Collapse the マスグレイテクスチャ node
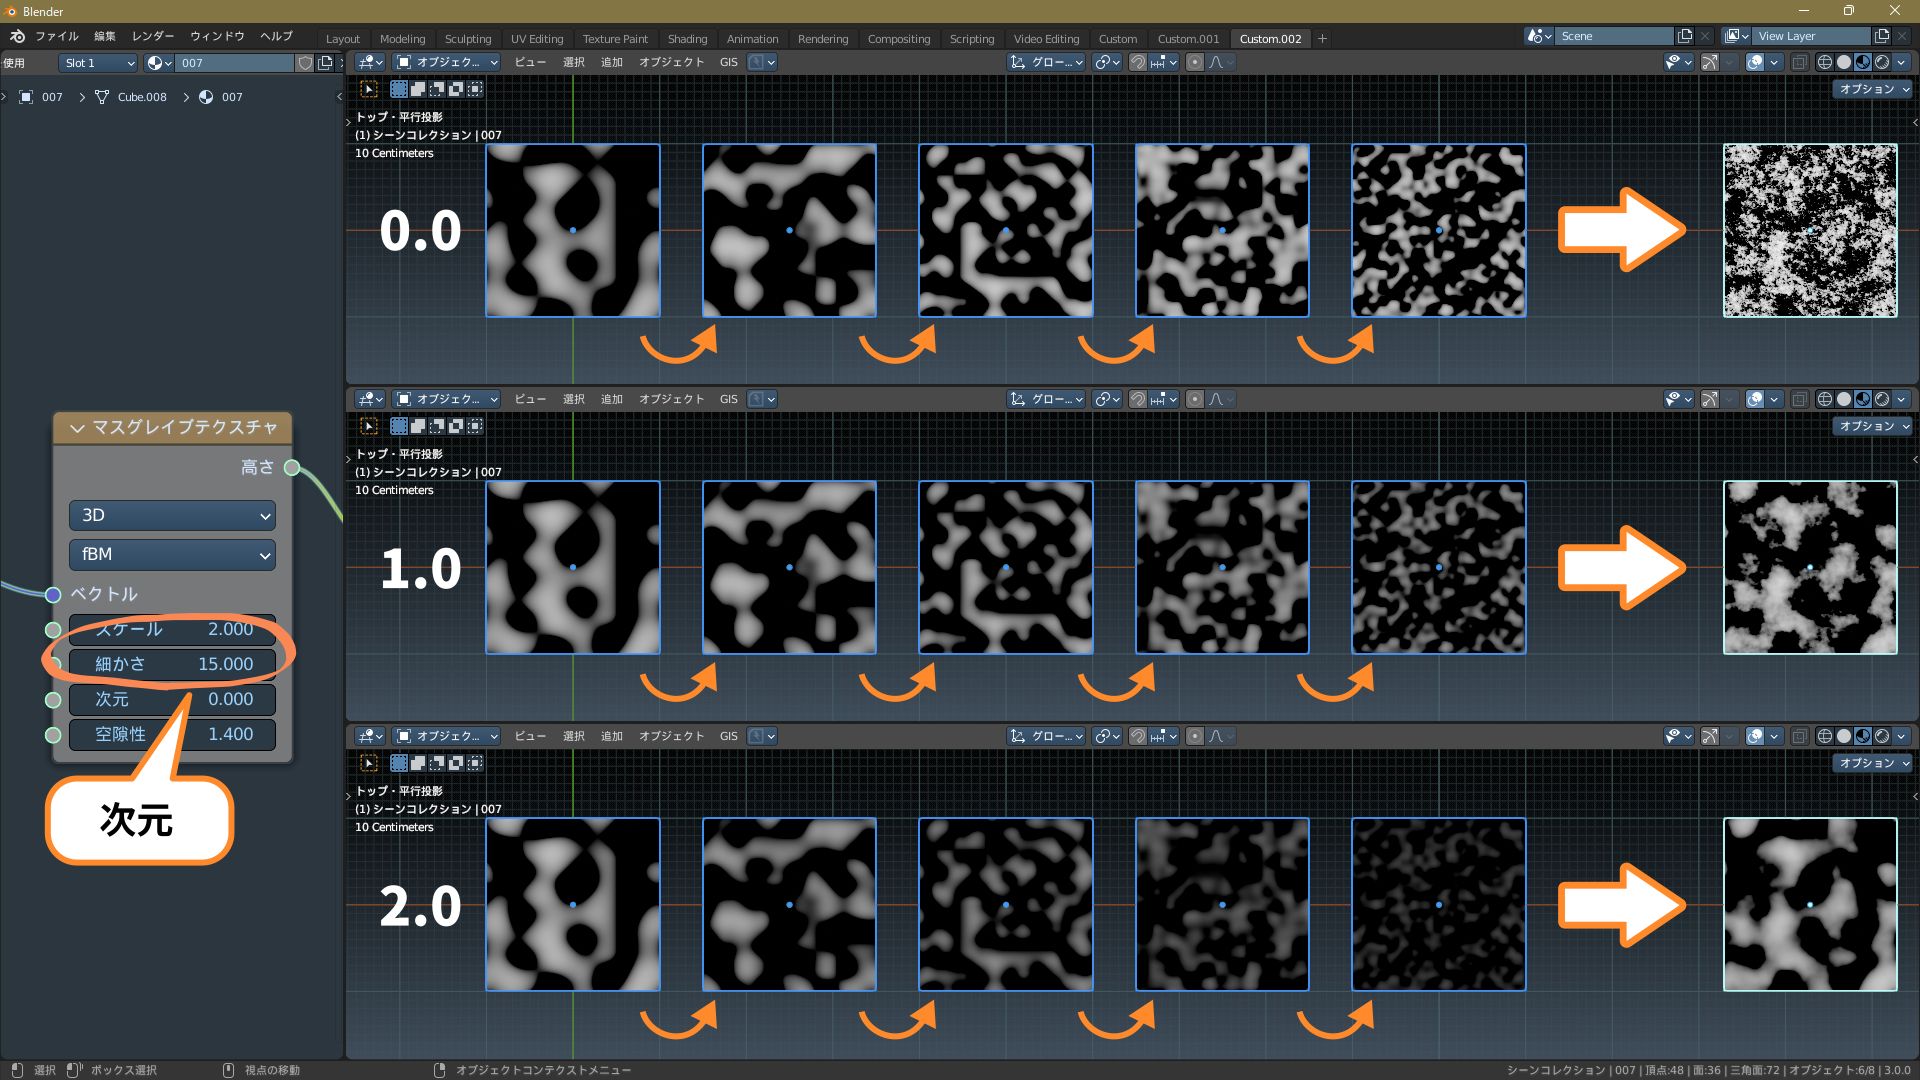1920x1080 pixels. click(x=77, y=428)
